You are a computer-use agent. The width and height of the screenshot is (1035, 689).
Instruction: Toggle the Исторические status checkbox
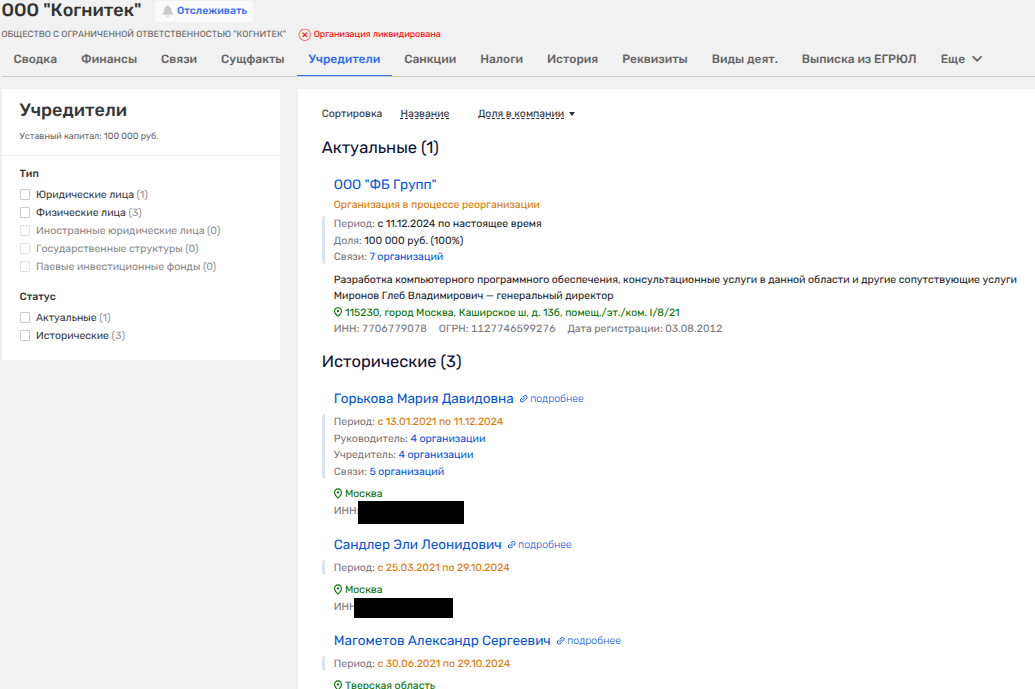pos(25,336)
